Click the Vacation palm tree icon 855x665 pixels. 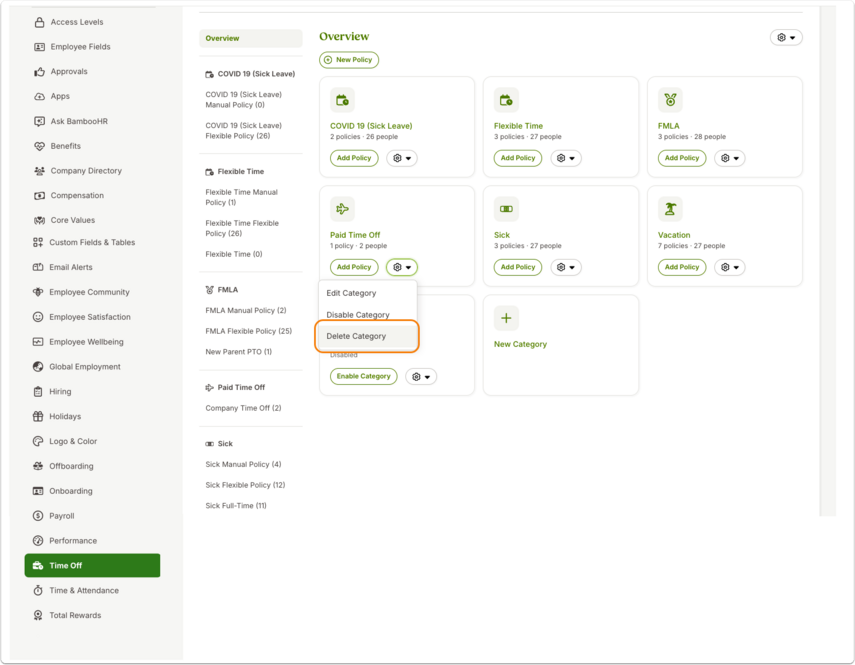click(670, 209)
